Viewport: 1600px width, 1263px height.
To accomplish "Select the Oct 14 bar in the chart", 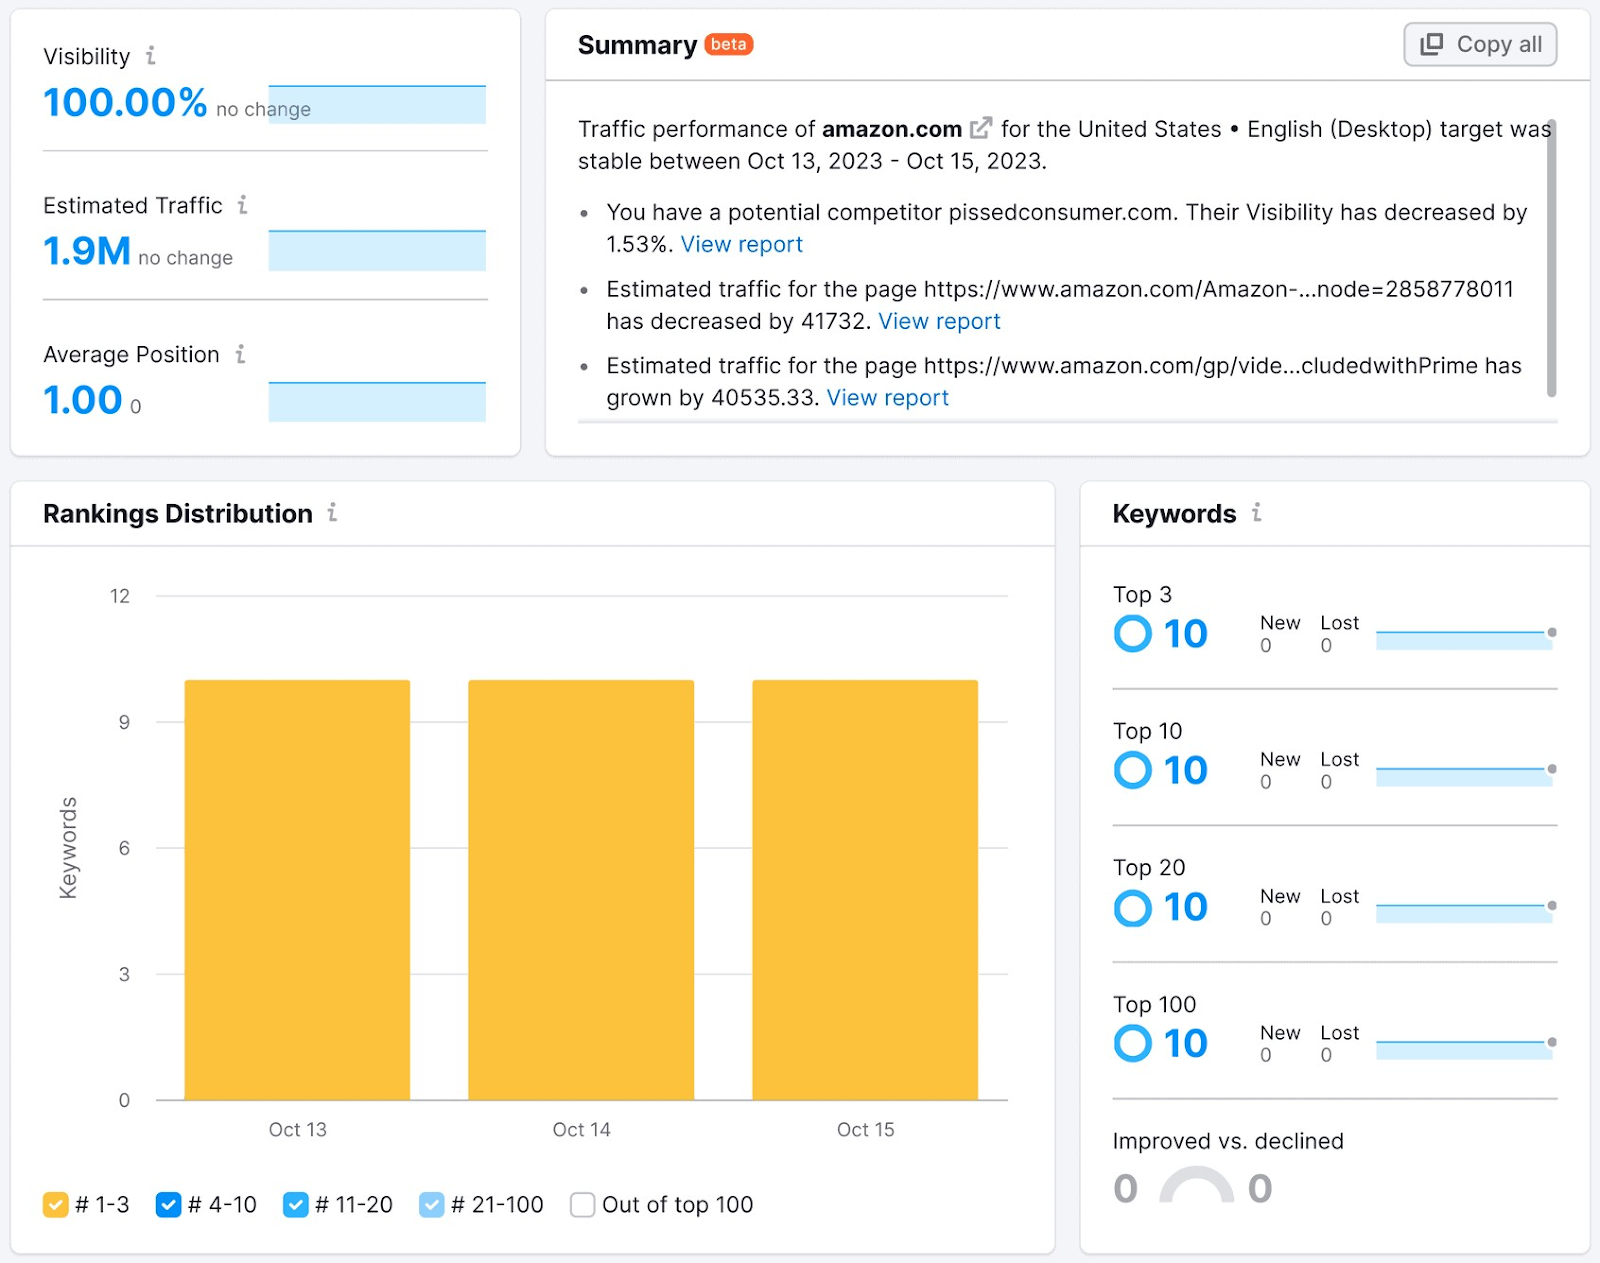I will 581,890.
